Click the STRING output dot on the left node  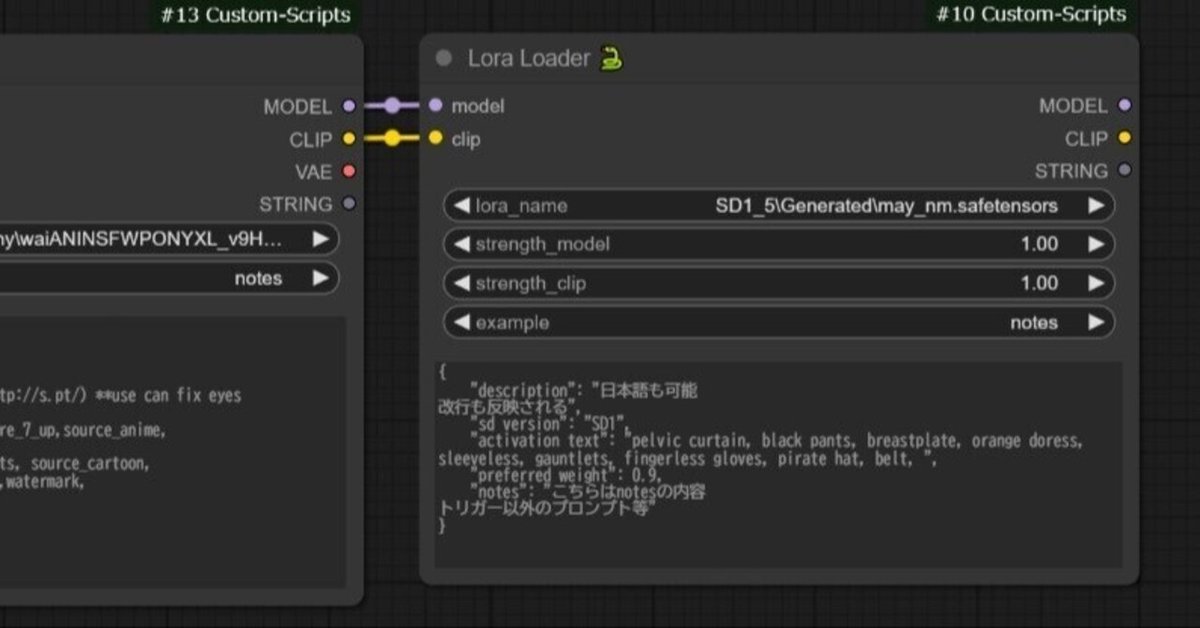347,203
